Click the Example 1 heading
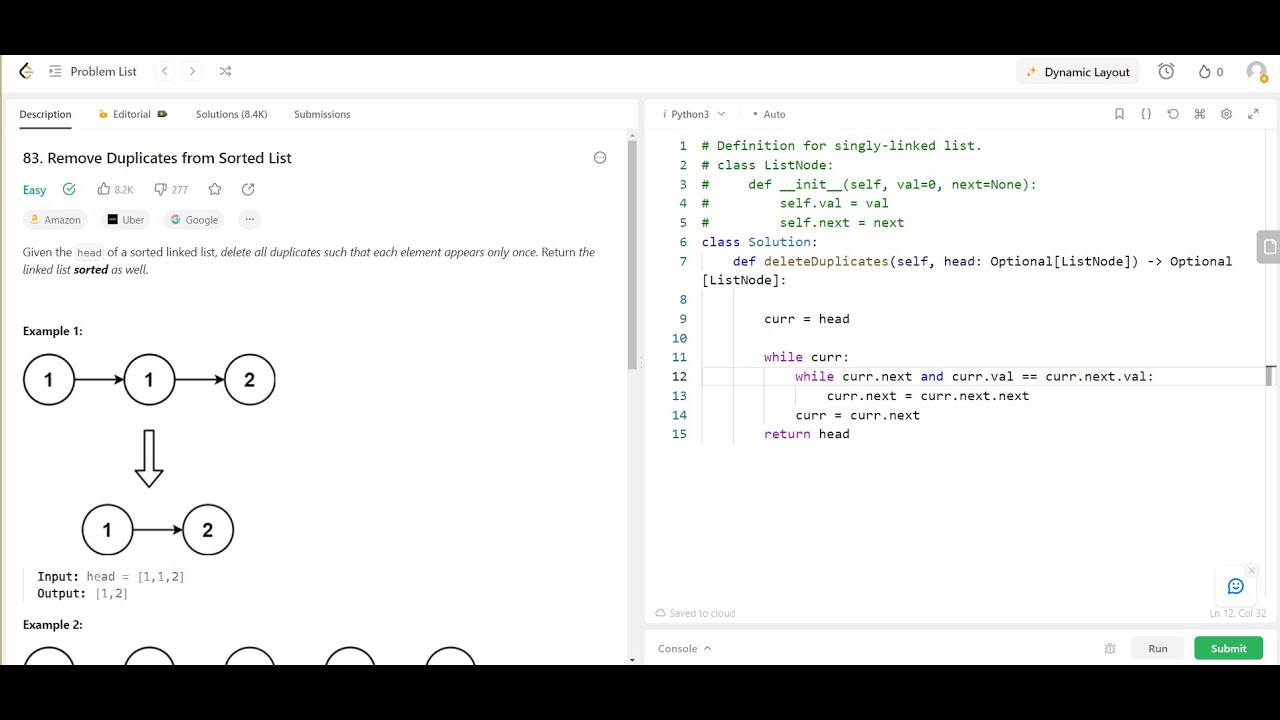The height and width of the screenshot is (720, 1280). point(53,331)
